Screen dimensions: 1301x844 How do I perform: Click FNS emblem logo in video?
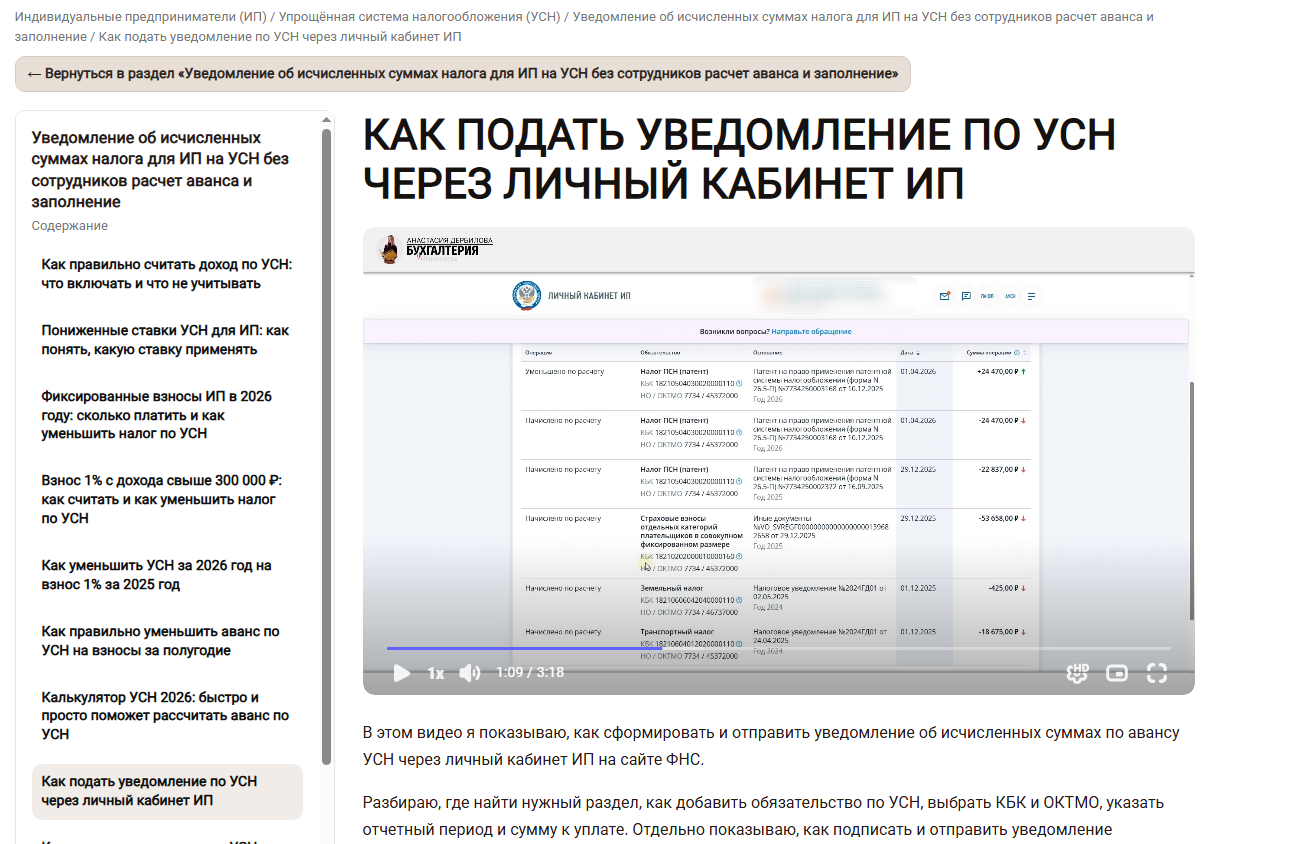click(x=526, y=296)
